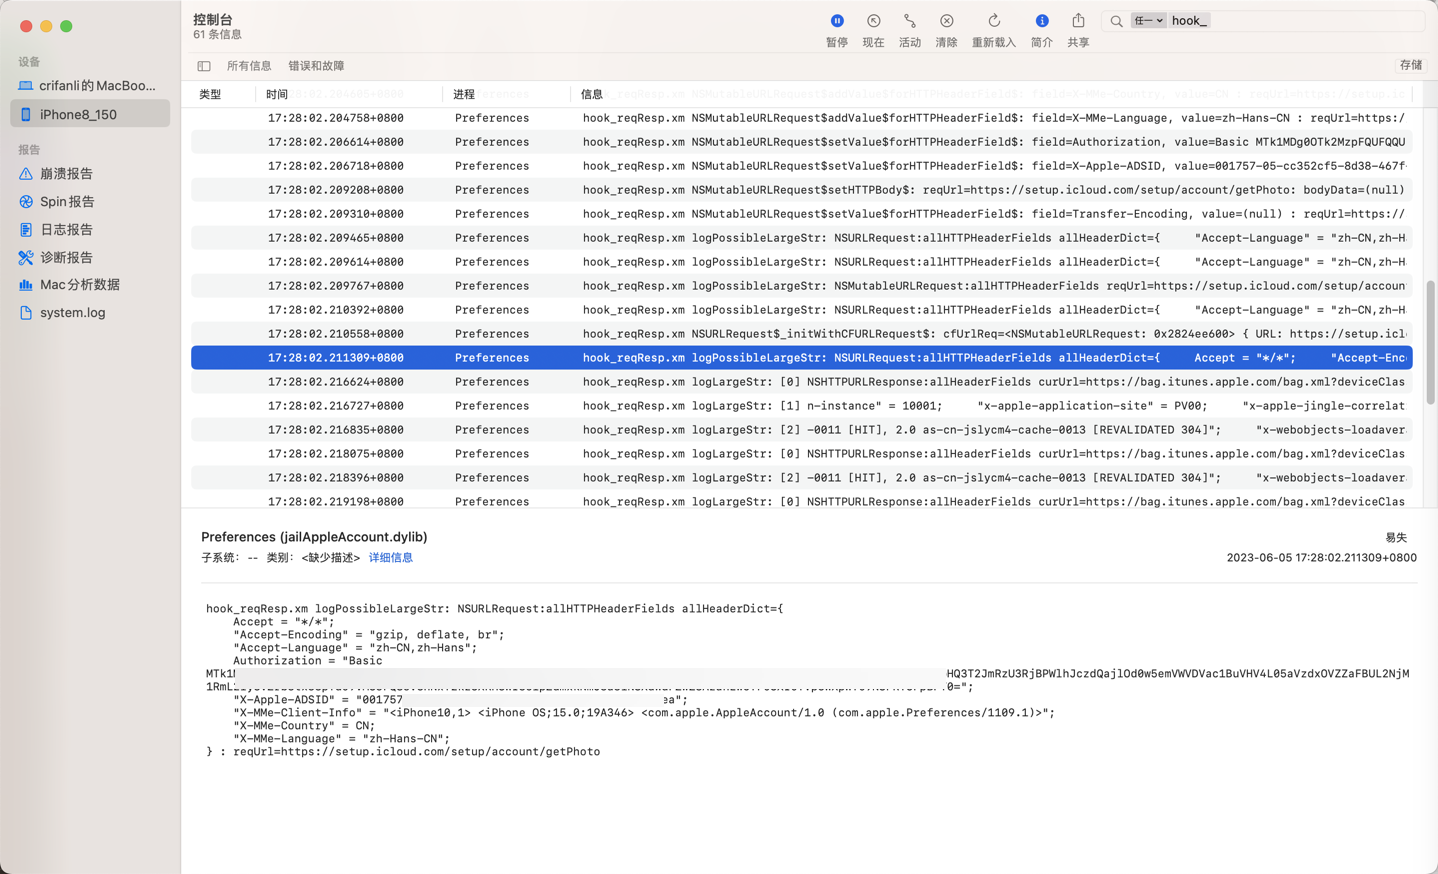
Task: Toggle the Info (简介) pane
Action: (x=1042, y=21)
